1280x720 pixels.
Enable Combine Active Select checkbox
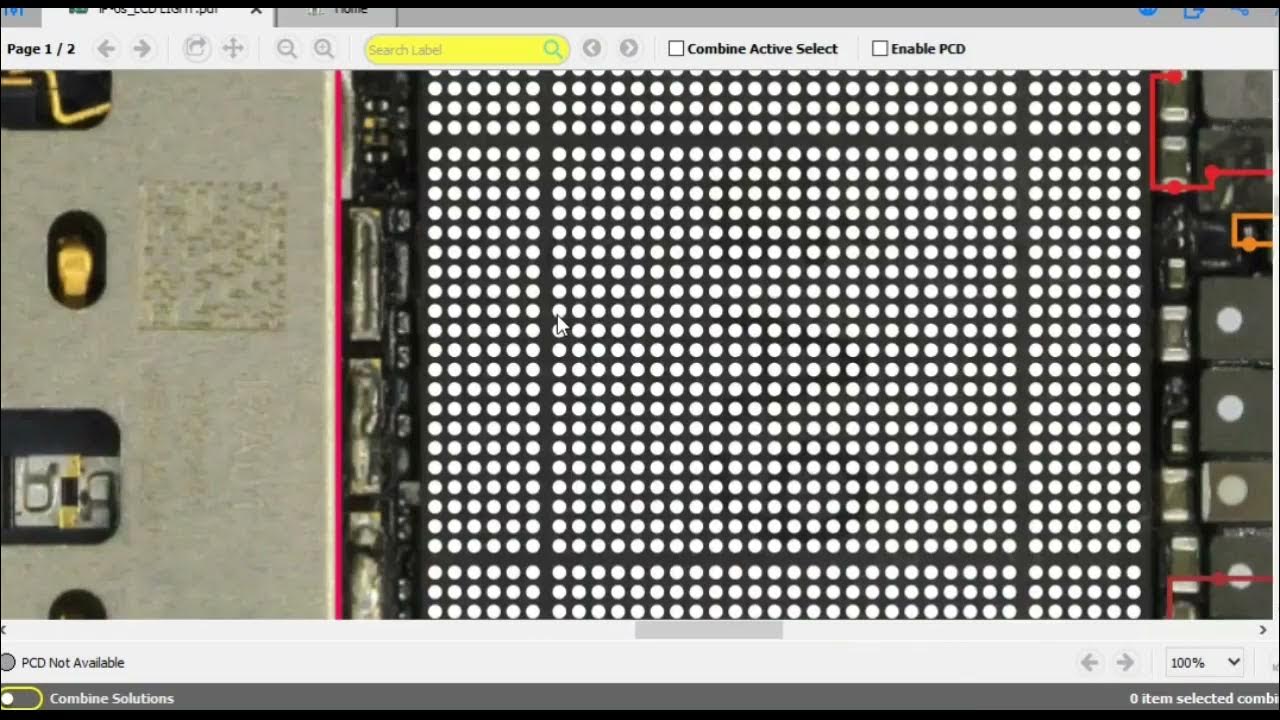click(x=676, y=48)
